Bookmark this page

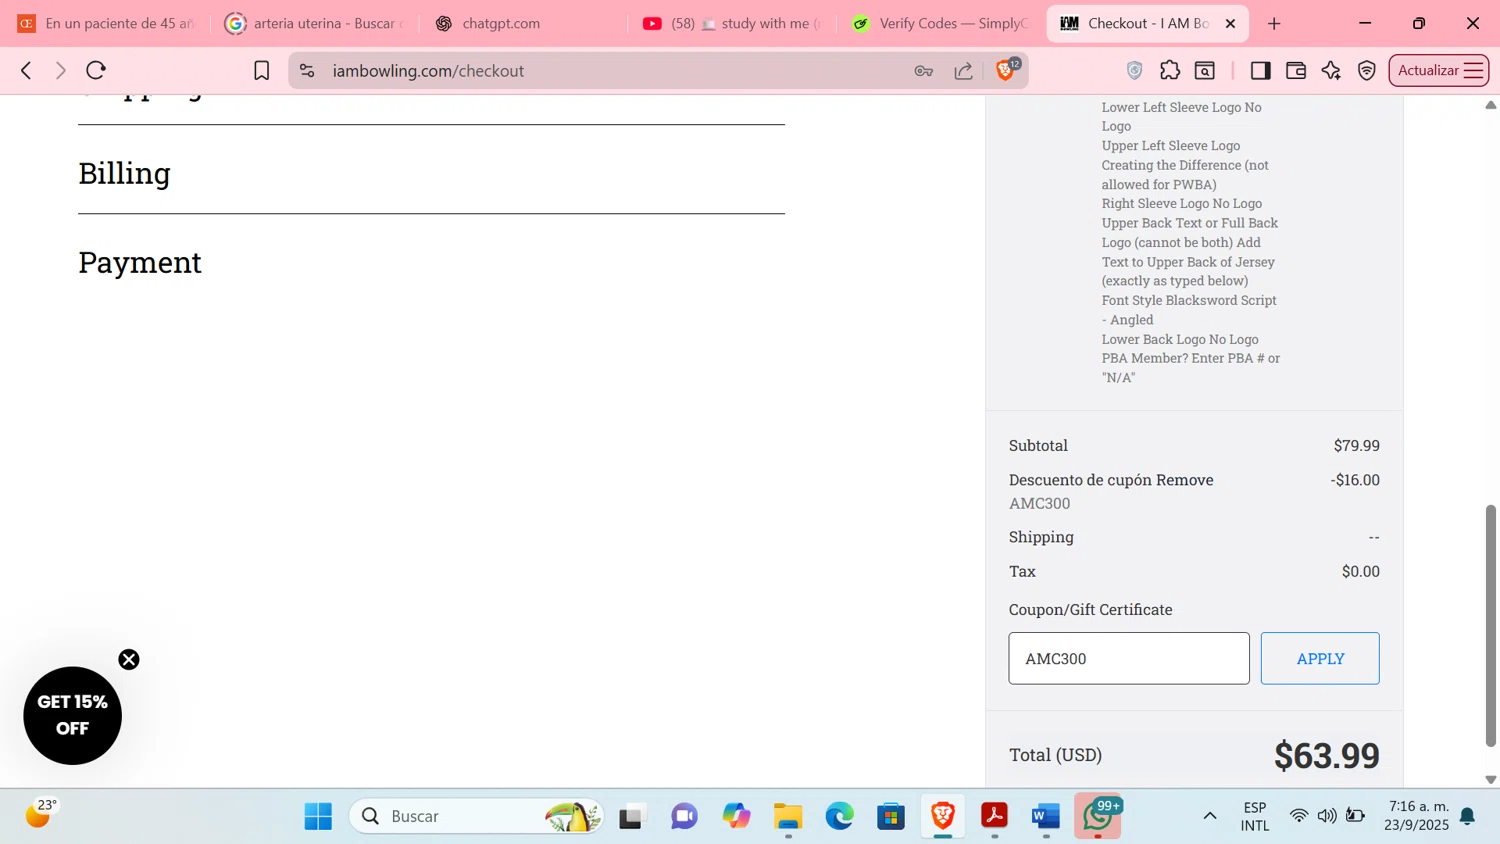[x=261, y=71]
